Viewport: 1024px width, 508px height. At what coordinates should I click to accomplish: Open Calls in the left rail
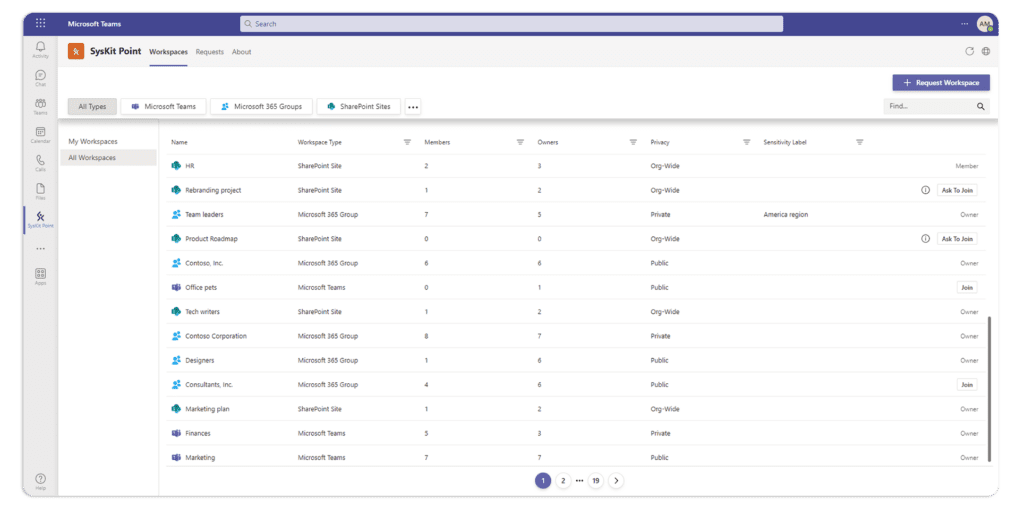click(x=40, y=163)
